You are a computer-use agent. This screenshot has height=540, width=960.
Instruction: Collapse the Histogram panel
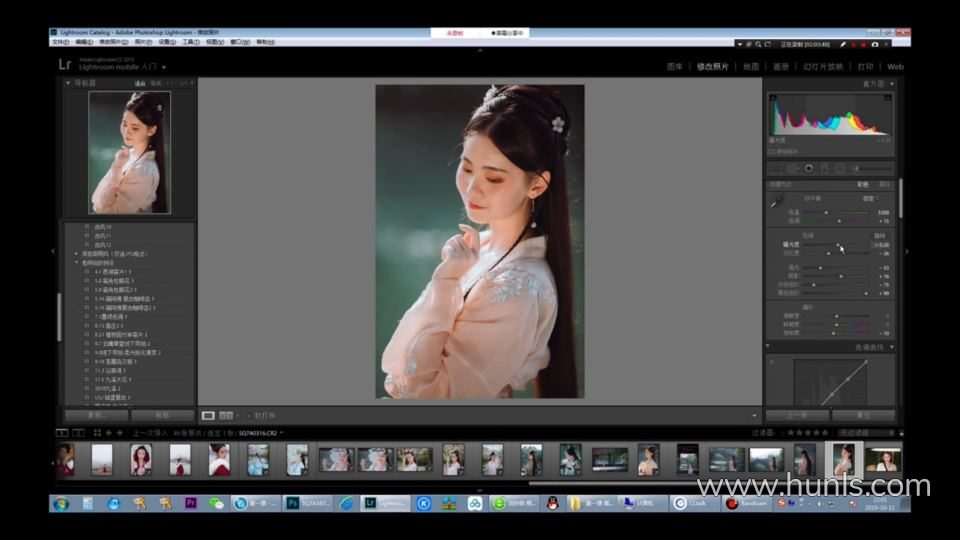point(891,84)
